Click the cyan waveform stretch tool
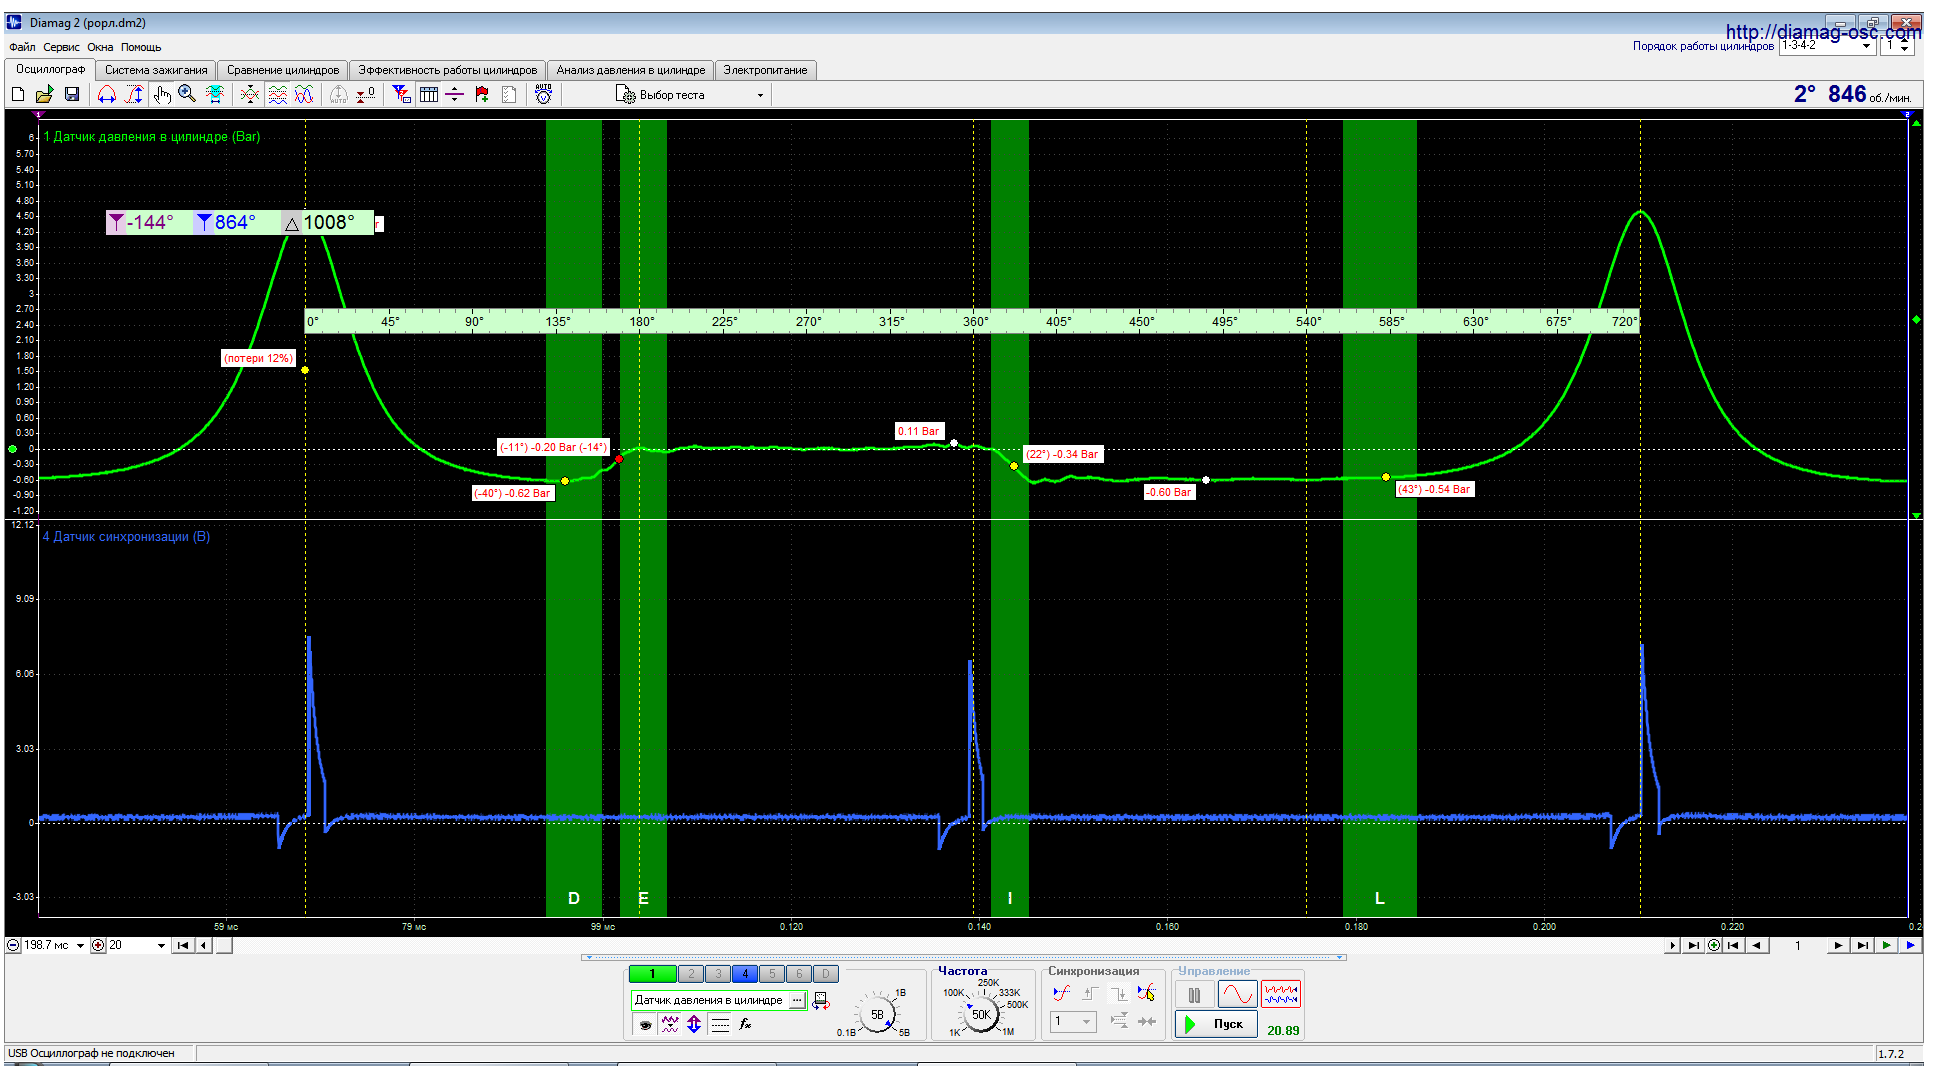1936x1066 pixels. 215,94
